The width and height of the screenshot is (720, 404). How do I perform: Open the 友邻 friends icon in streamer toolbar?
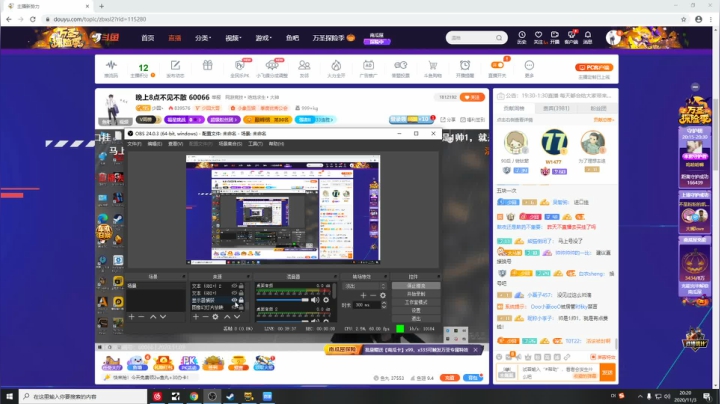(304, 65)
